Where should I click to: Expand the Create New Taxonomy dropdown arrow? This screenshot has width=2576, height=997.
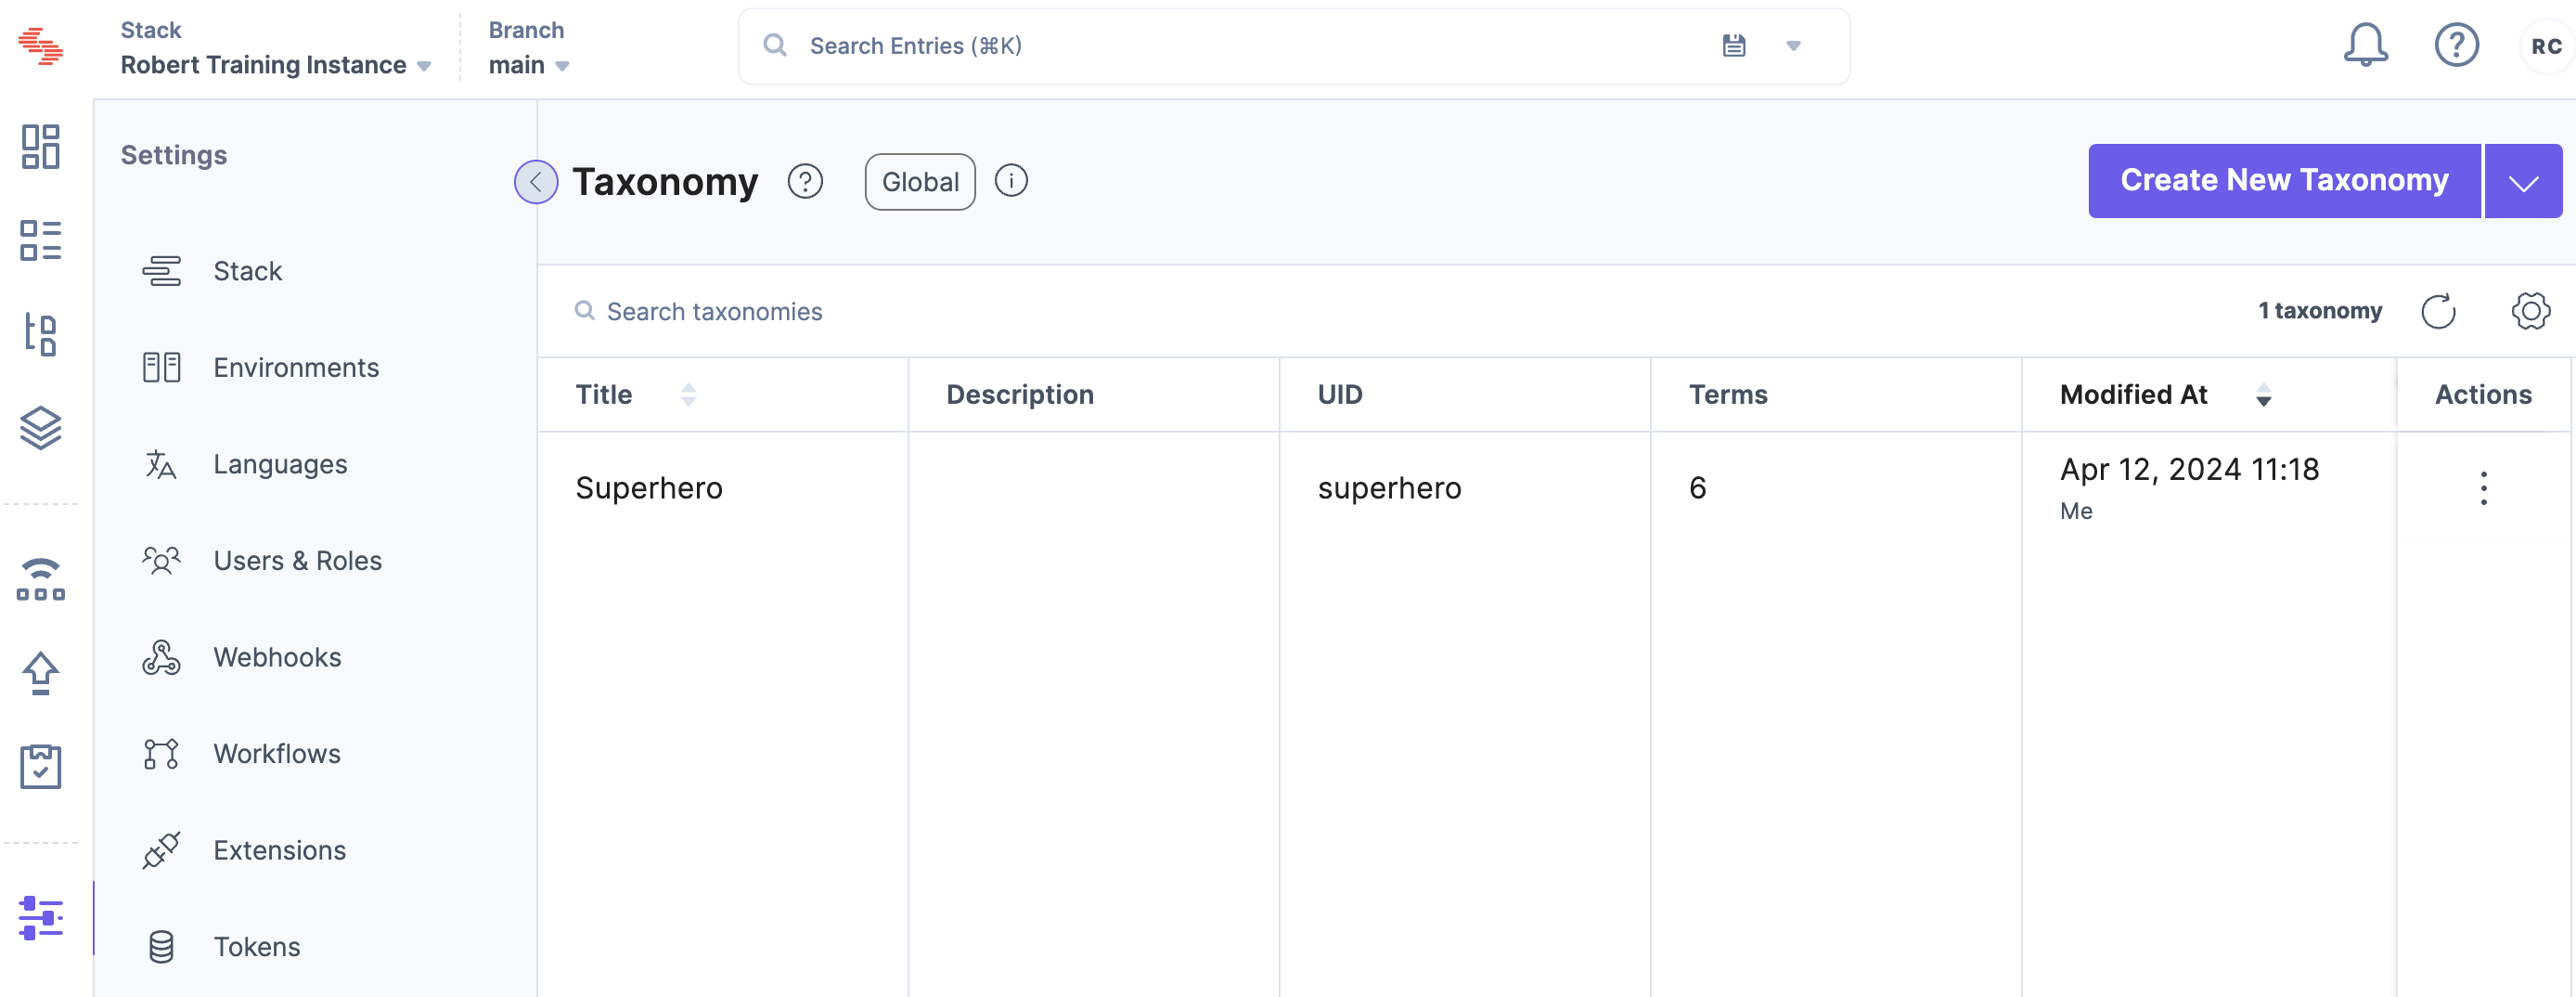click(x=2523, y=181)
